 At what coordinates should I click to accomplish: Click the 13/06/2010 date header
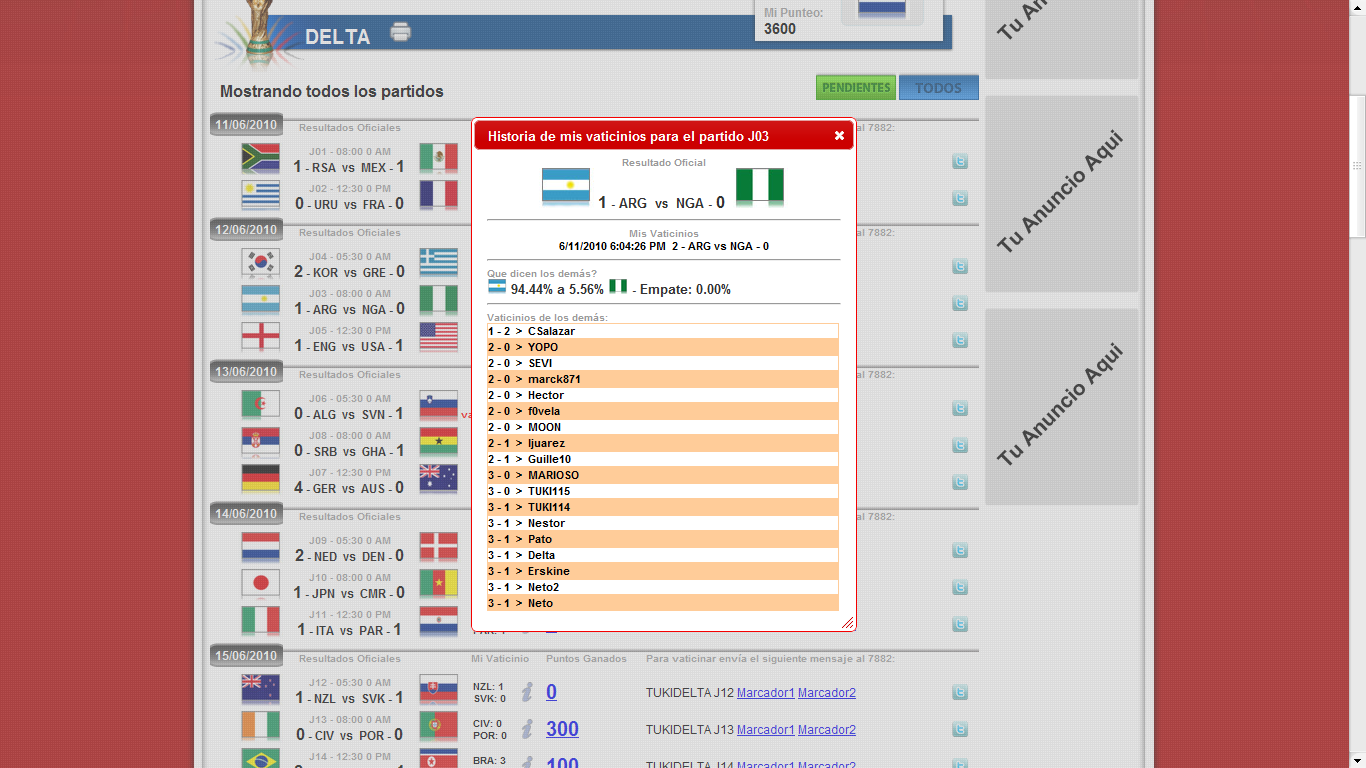click(x=246, y=371)
